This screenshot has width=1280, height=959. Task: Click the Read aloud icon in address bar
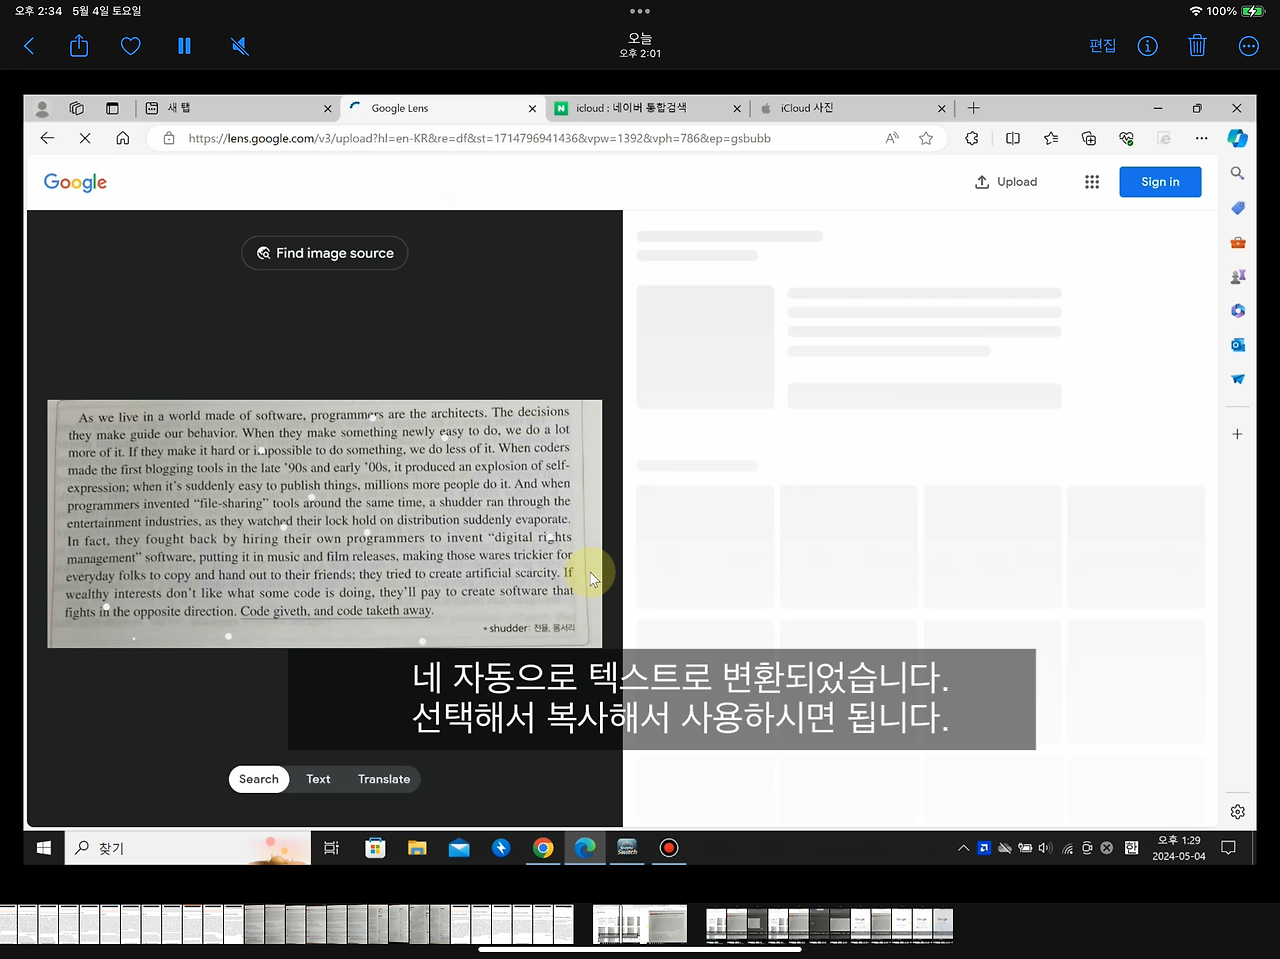(x=892, y=138)
